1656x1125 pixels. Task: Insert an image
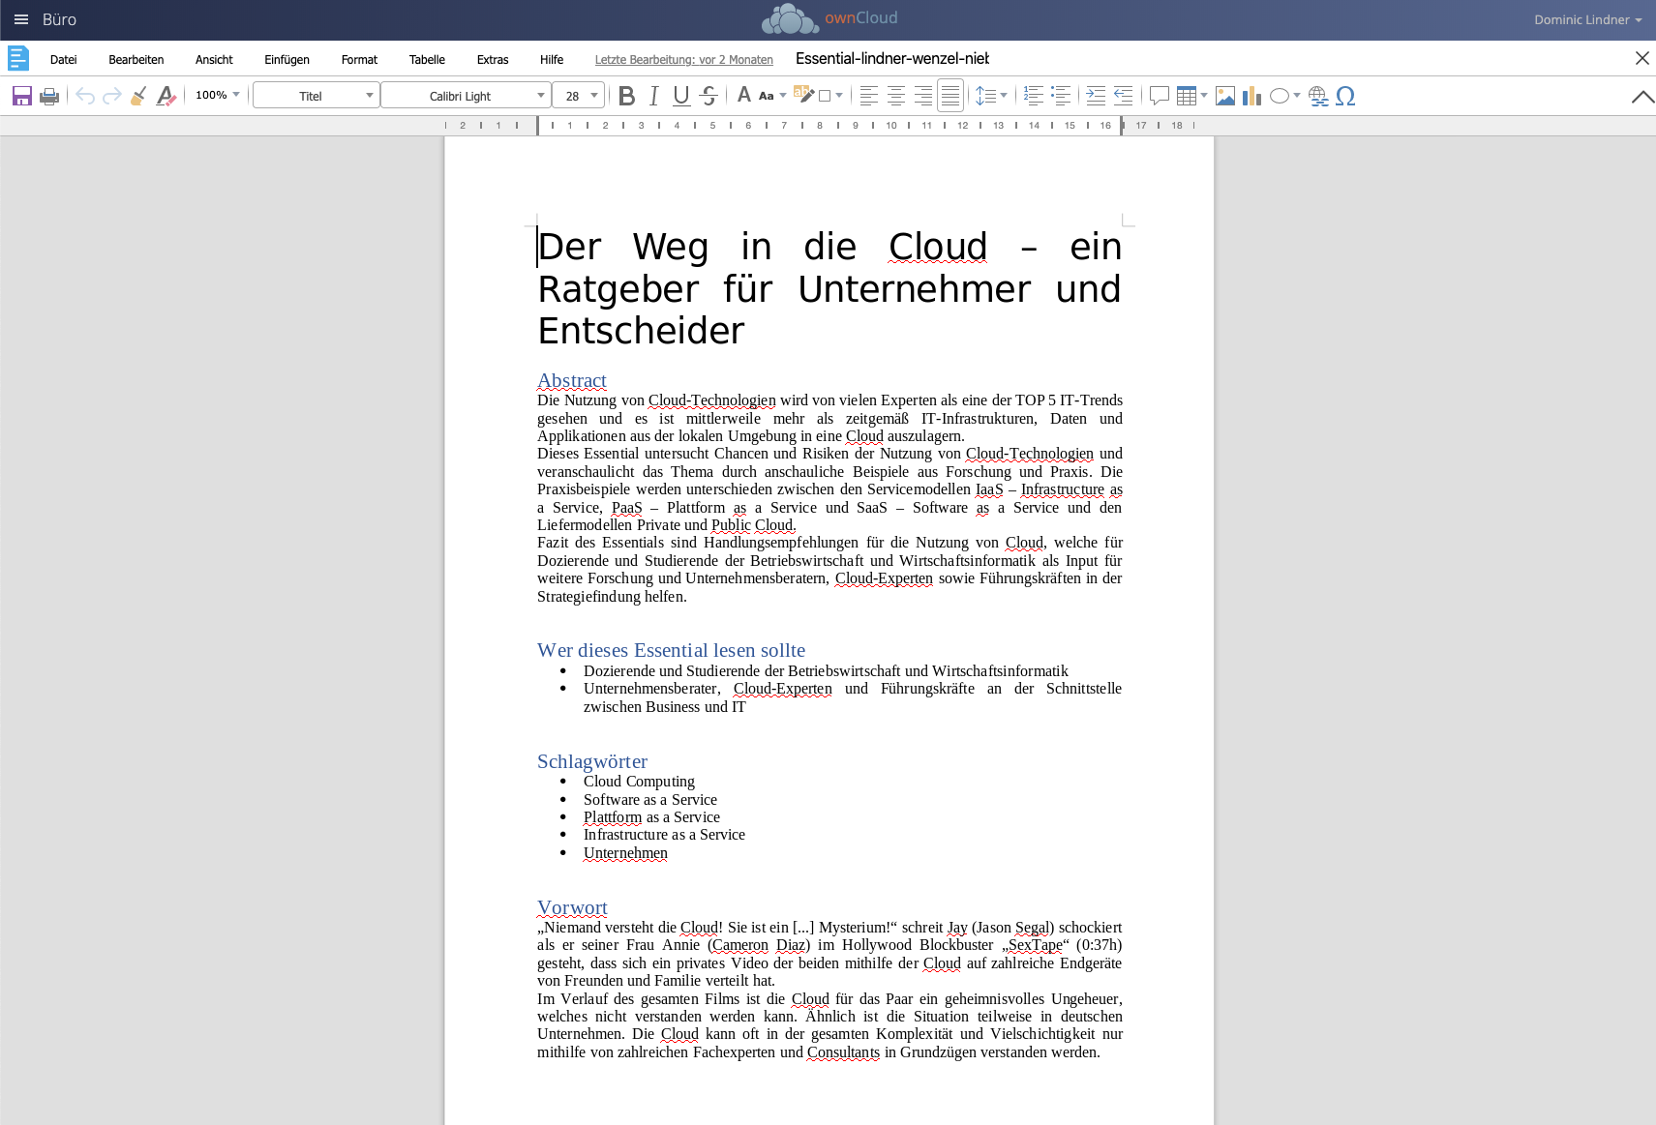[1225, 96]
